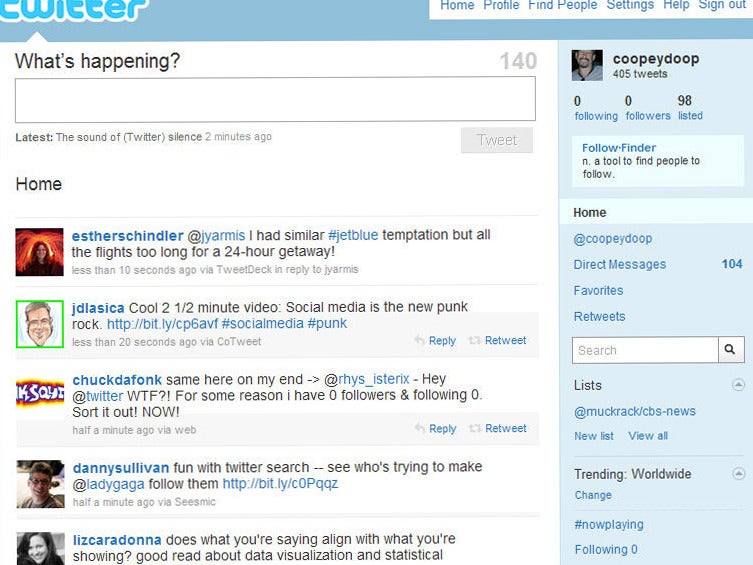This screenshot has height=565, width=753.
Task: Open Find People in top navigation
Action: tap(563, 5)
